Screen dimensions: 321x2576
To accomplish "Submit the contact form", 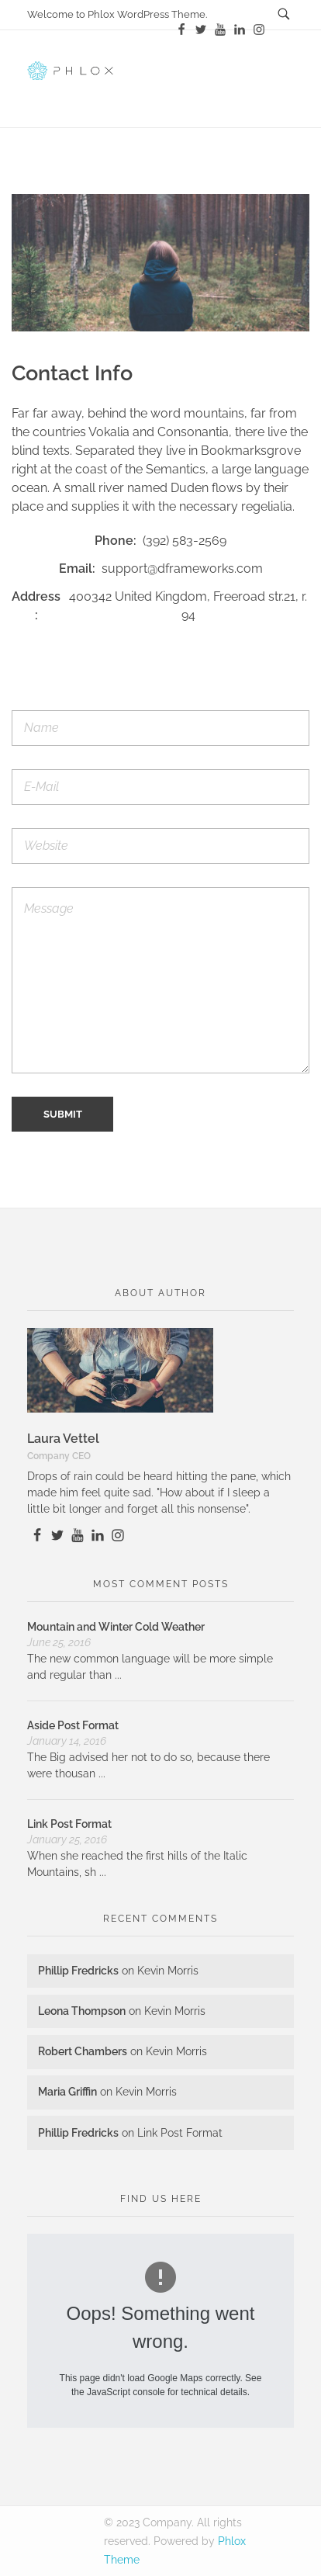I will [x=62, y=1113].
